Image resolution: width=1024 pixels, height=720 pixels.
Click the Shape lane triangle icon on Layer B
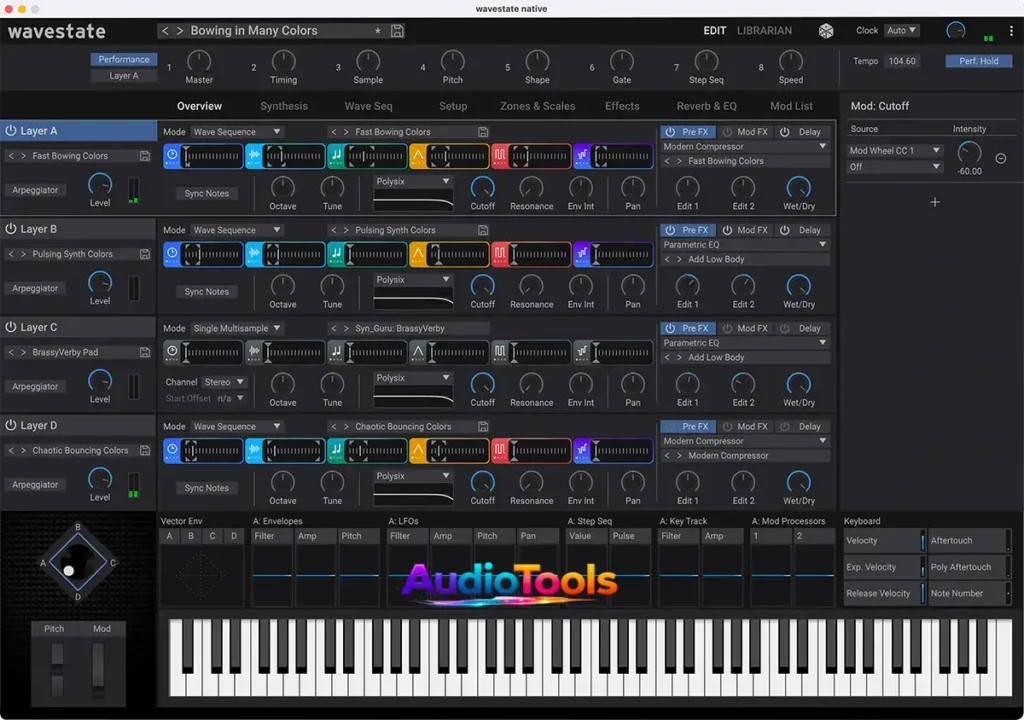click(x=417, y=252)
